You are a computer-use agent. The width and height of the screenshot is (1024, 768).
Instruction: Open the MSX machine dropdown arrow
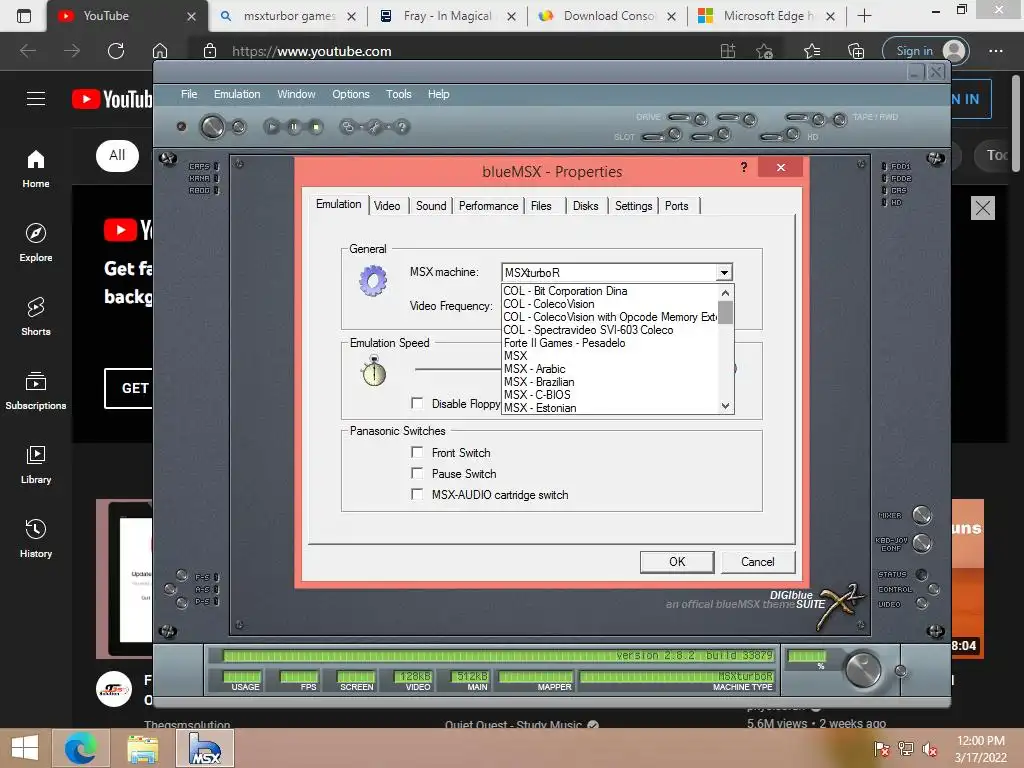(724, 272)
